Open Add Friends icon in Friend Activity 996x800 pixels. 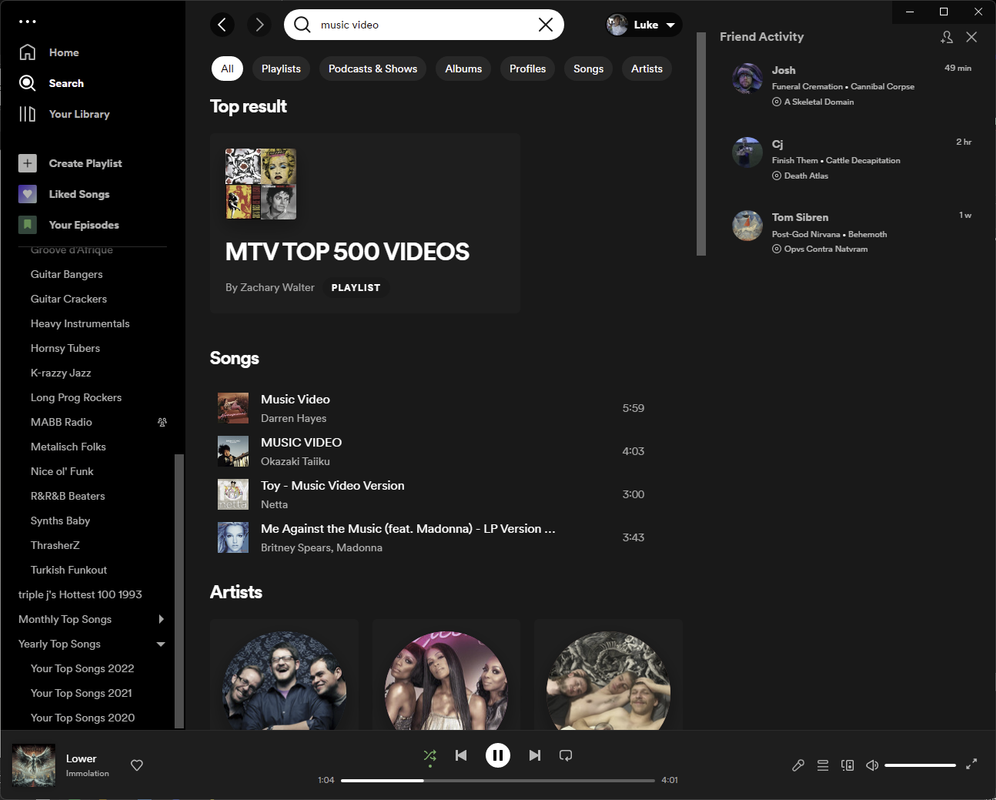pyautogui.click(x=946, y=37)
